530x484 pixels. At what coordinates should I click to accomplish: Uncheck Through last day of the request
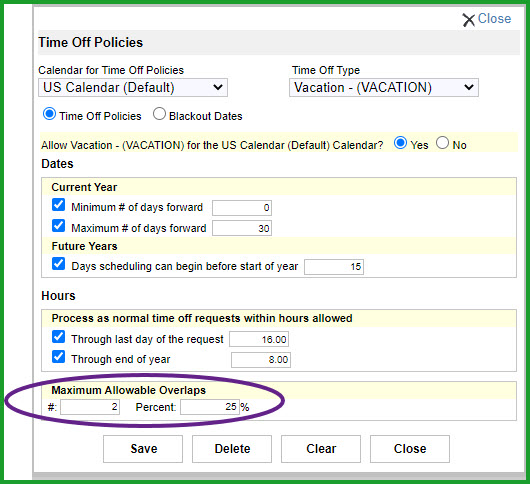(x=58, y=337)
